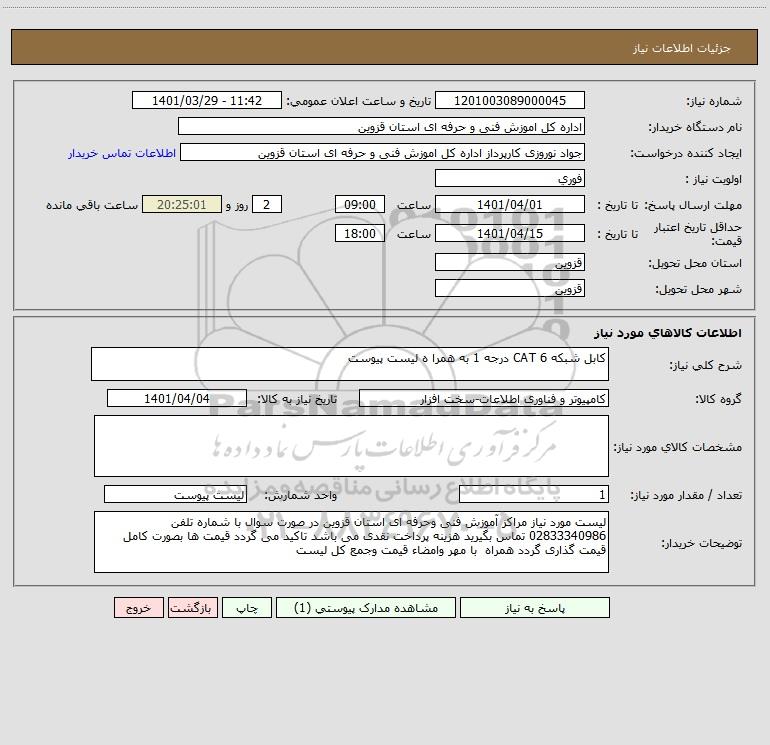
Task: Click buyer organization name field
Action: [x=381, y=126]
